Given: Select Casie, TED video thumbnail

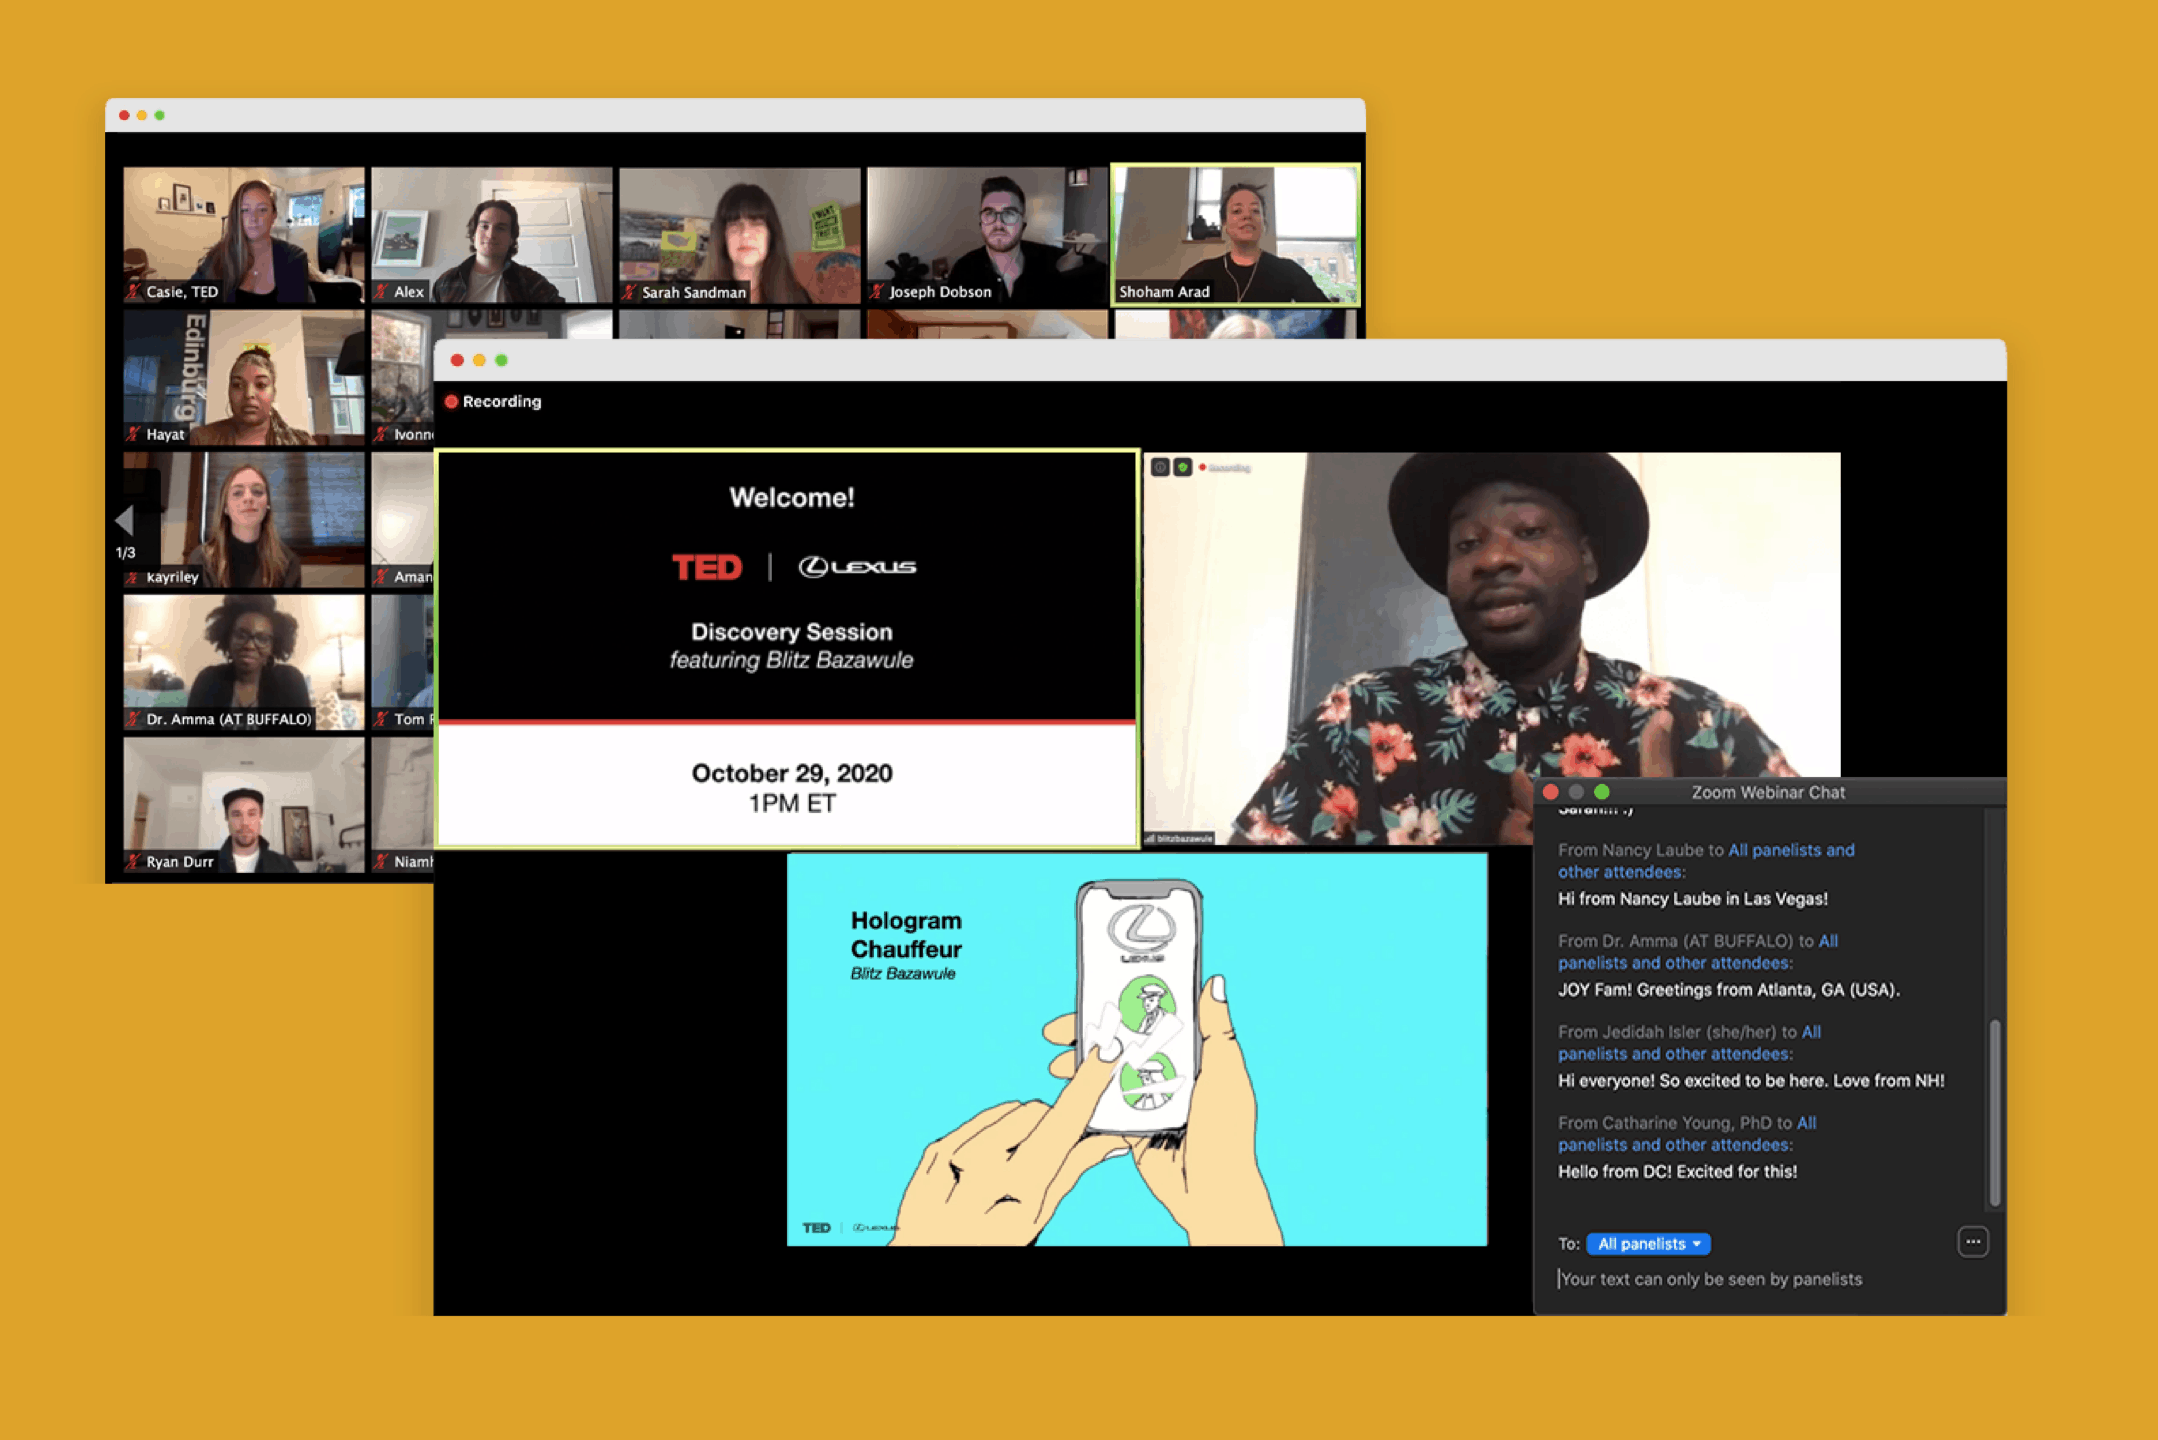Looking at the screenshot, I should tap(244, 234).
